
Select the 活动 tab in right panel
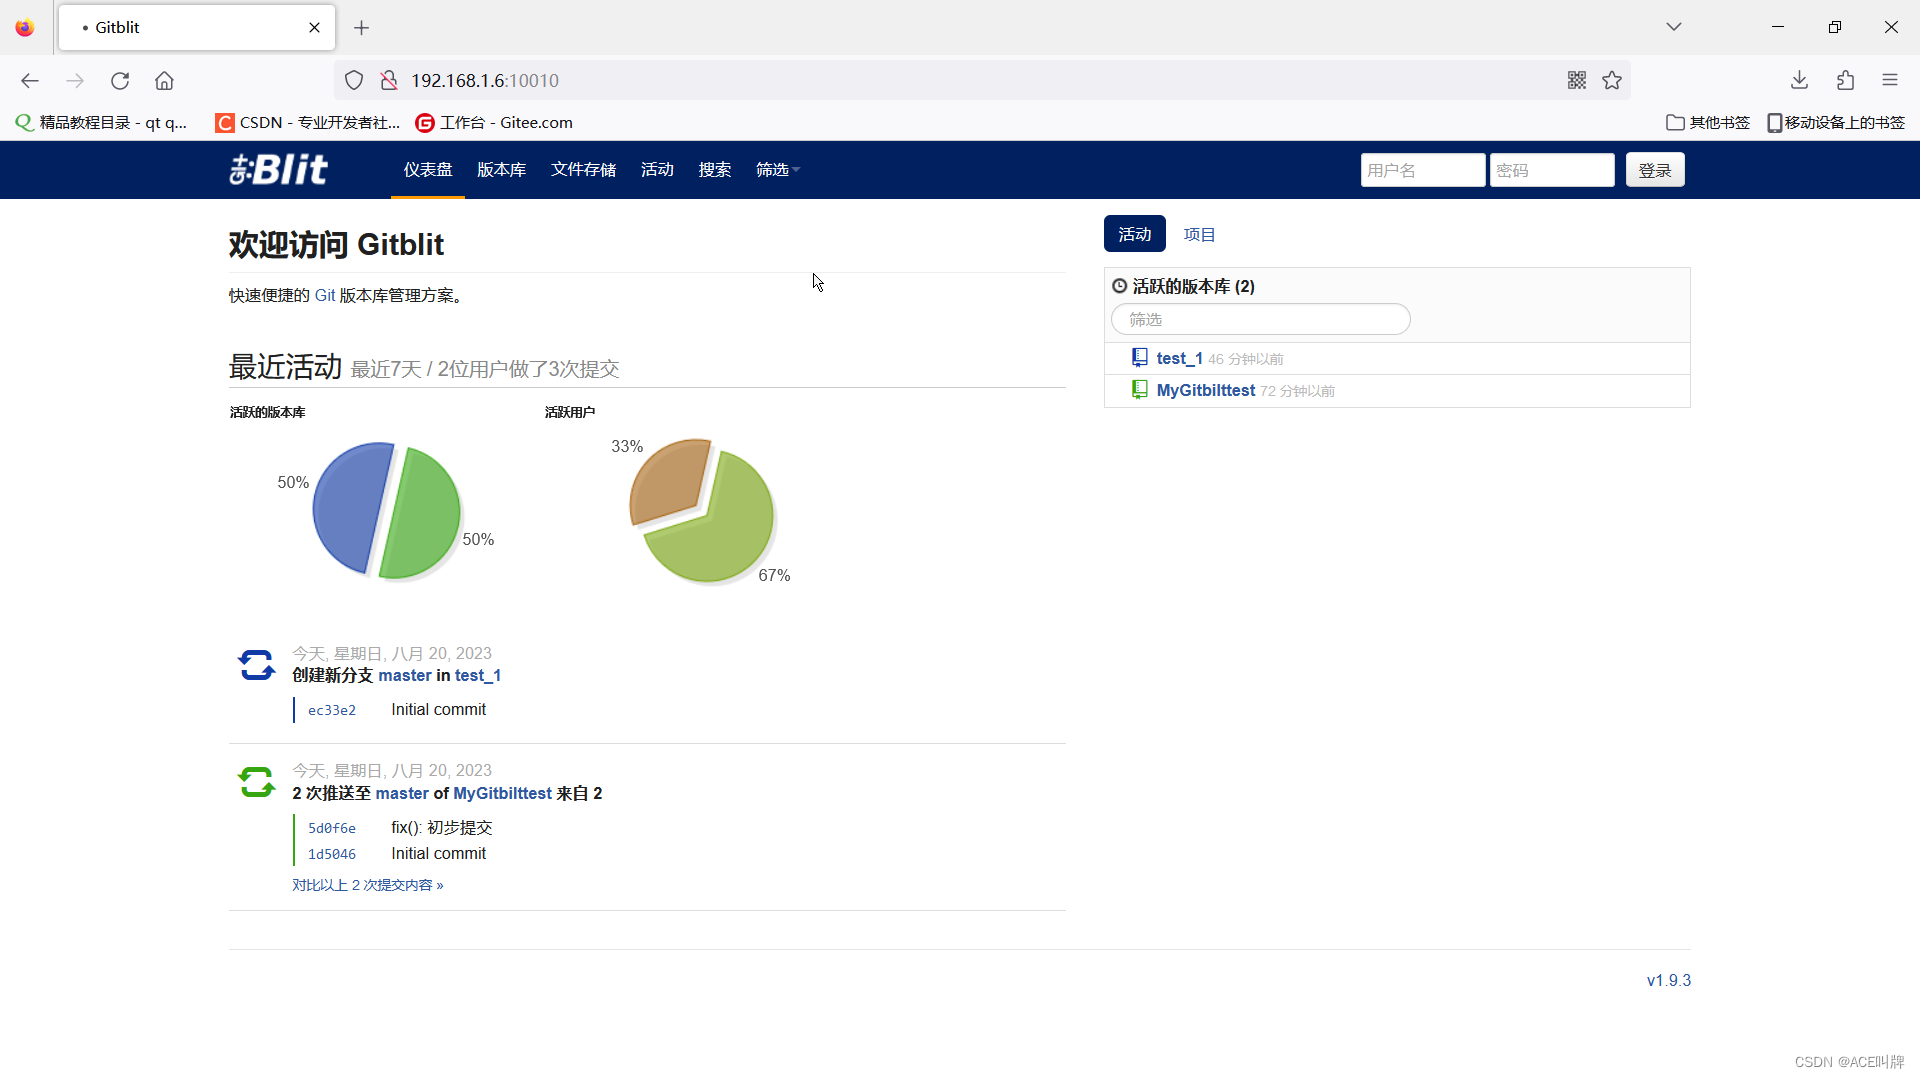[1134, 234]
